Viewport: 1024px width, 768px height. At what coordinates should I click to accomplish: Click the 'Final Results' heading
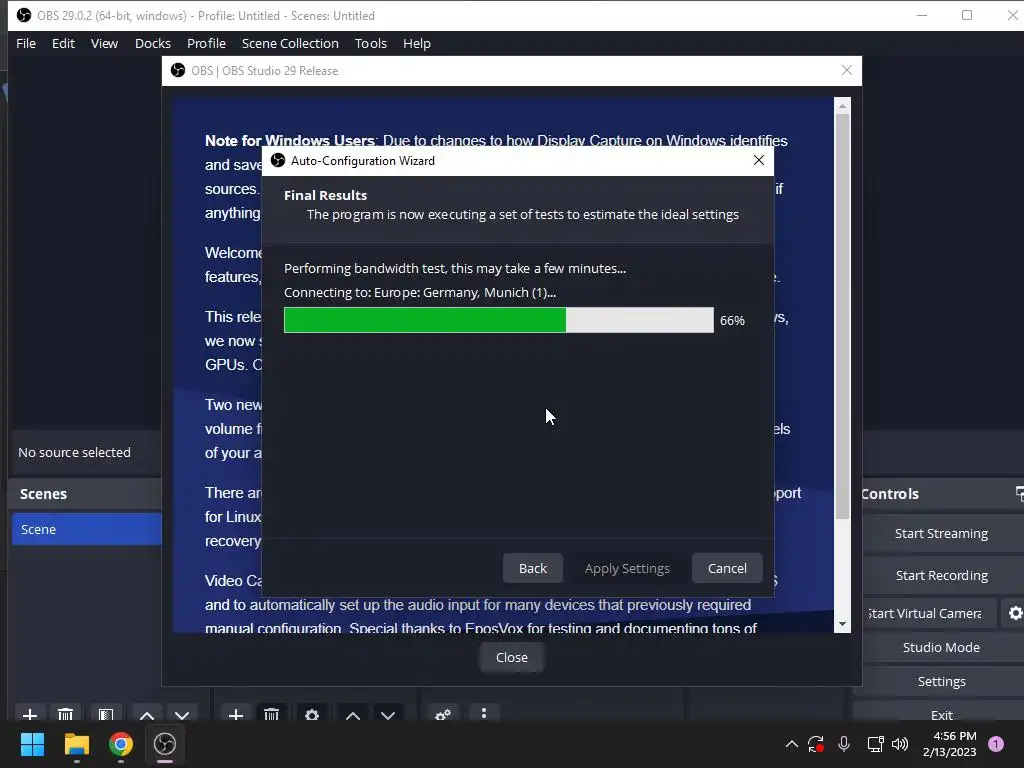click(x=325, y=195)
